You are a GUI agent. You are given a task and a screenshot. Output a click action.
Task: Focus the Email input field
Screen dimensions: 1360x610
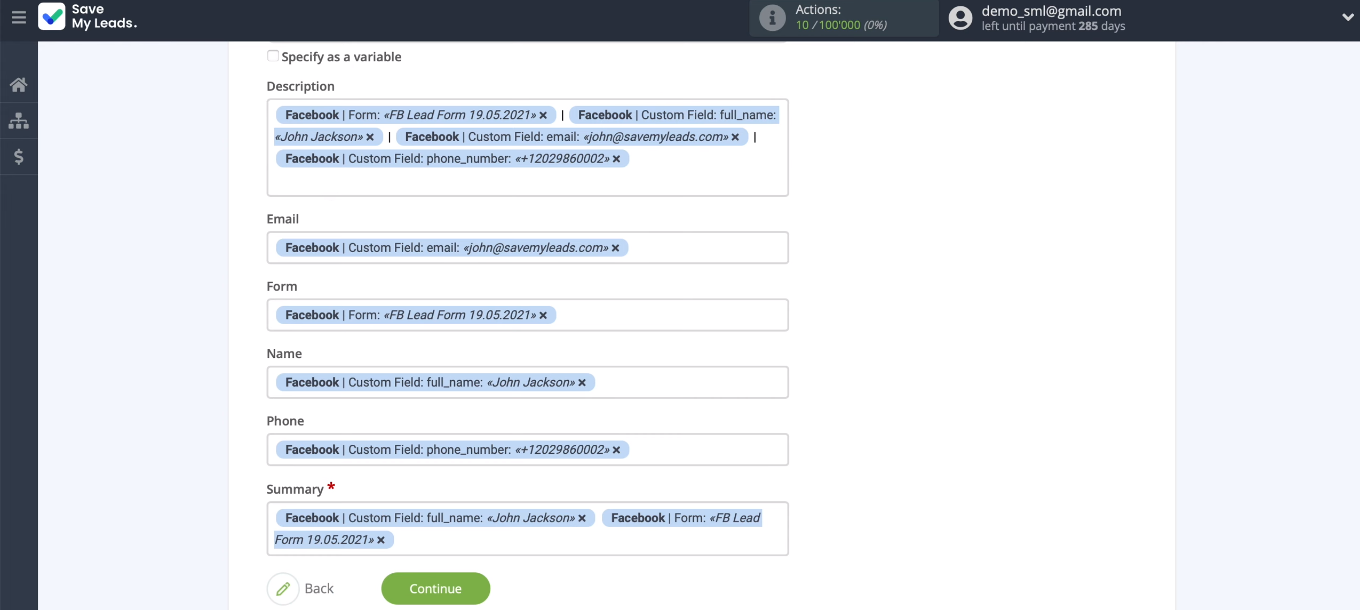tap(527, 248)
